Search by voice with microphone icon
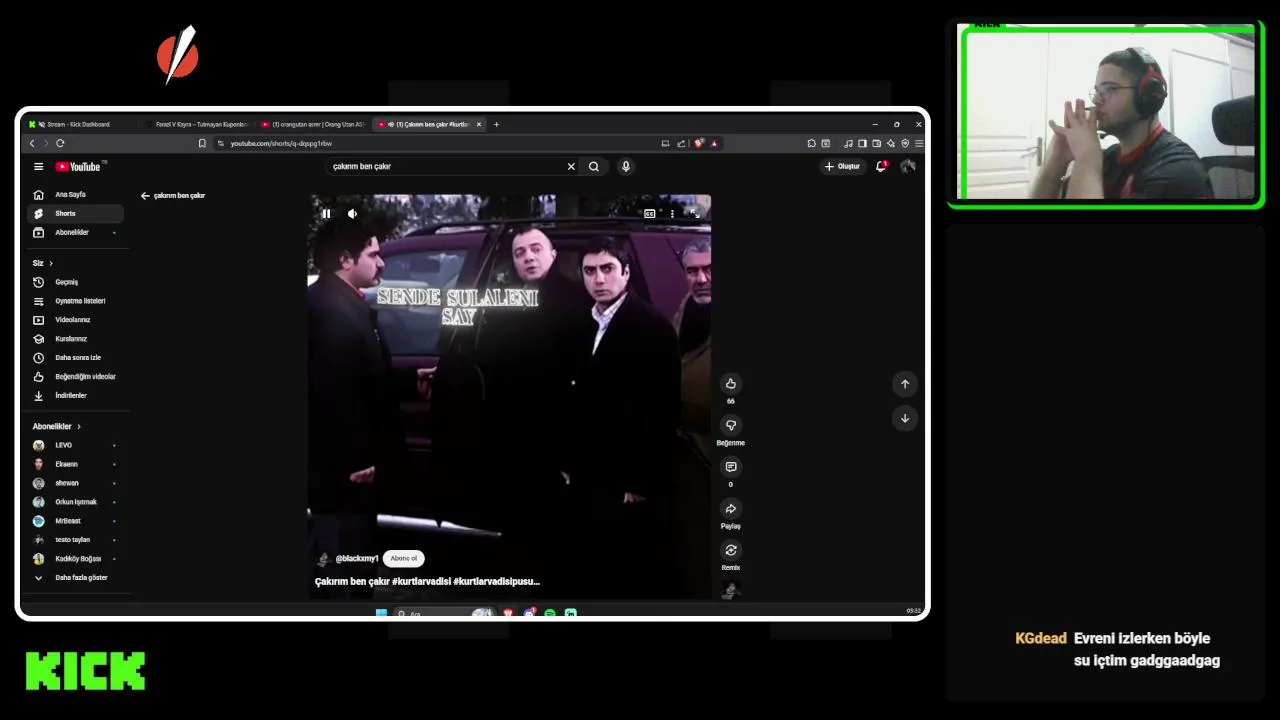The height and width of the screenshot is (720, 1280). [x=626, y=167]
